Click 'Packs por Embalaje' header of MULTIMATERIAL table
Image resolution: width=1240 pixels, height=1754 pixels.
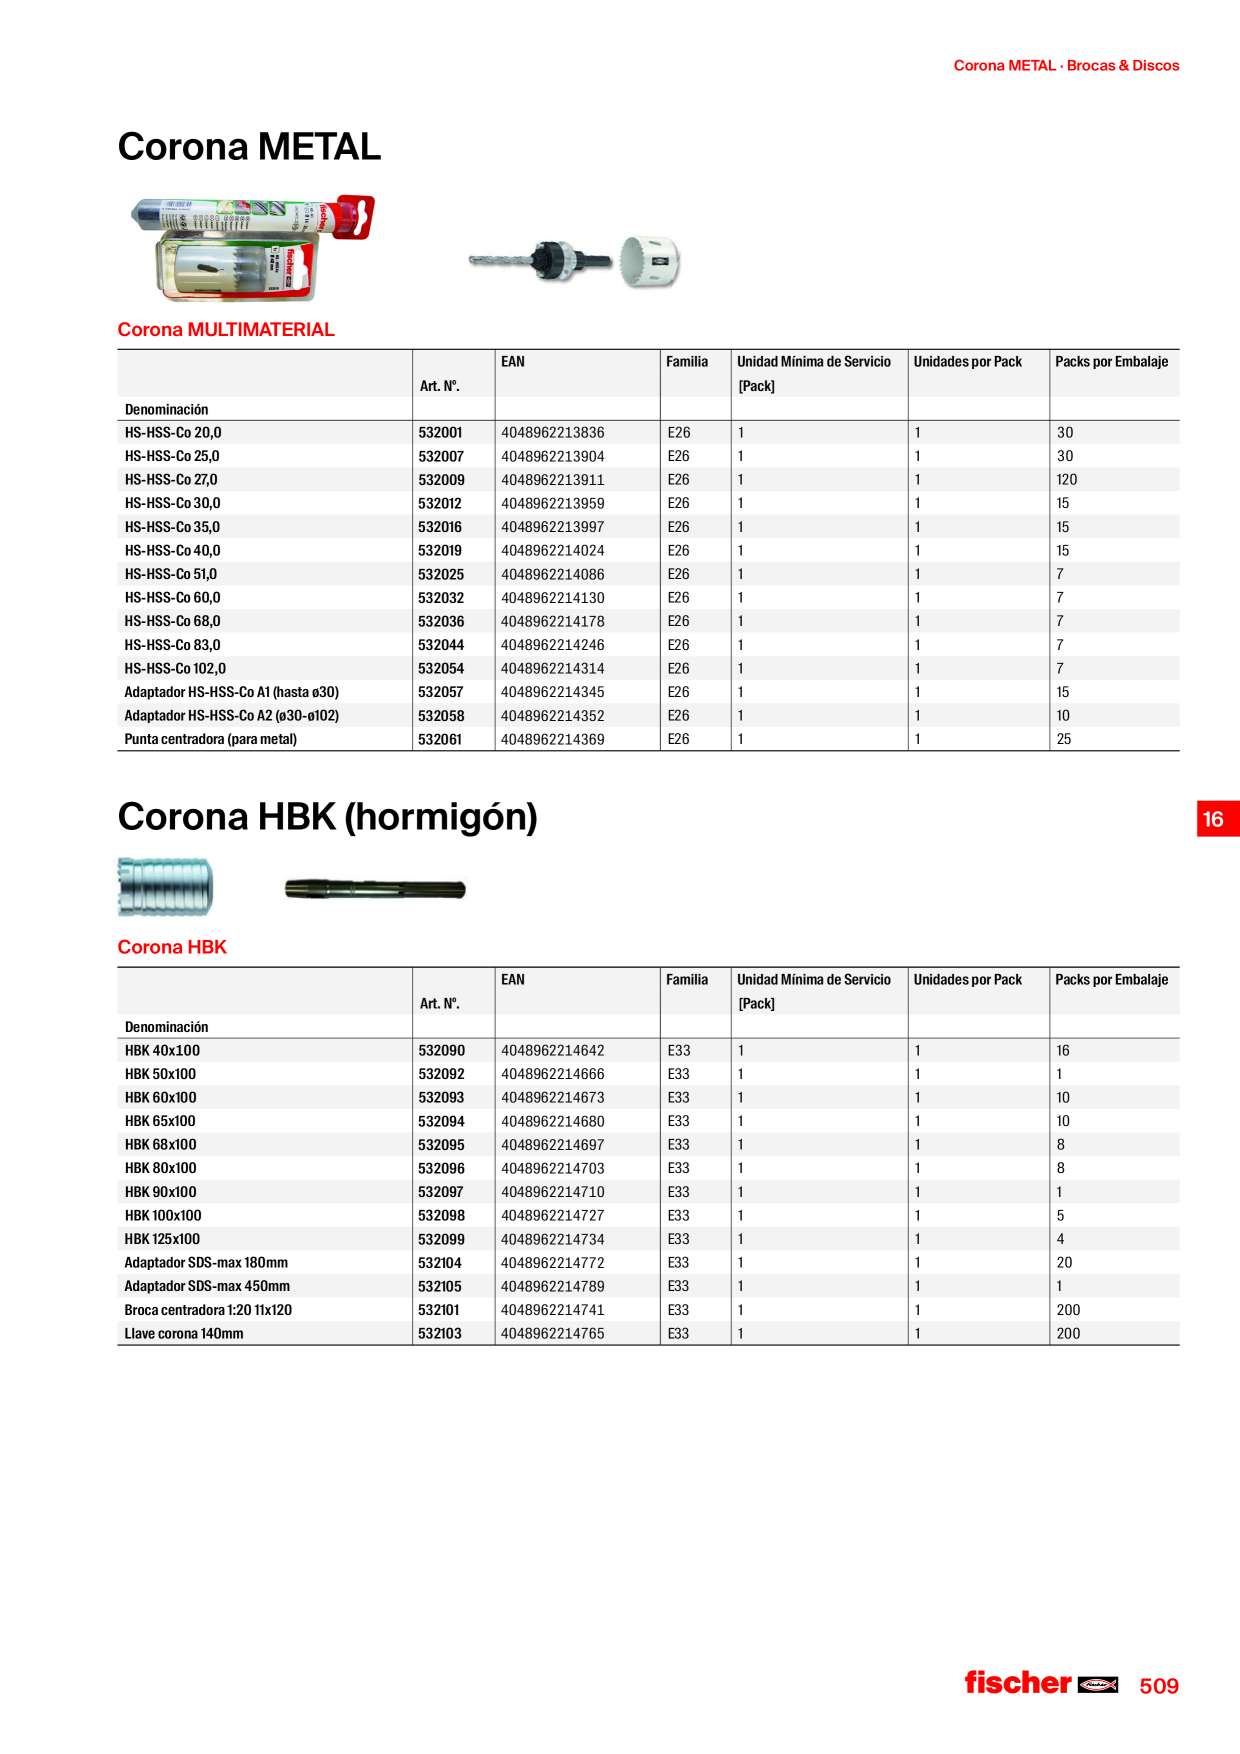click(x=1112, y=362)
